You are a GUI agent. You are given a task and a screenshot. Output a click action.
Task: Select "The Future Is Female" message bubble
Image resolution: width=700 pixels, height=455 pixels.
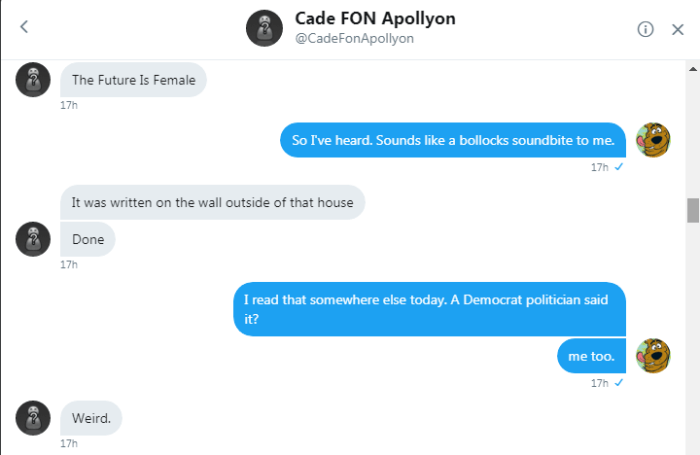pos(134,79)
